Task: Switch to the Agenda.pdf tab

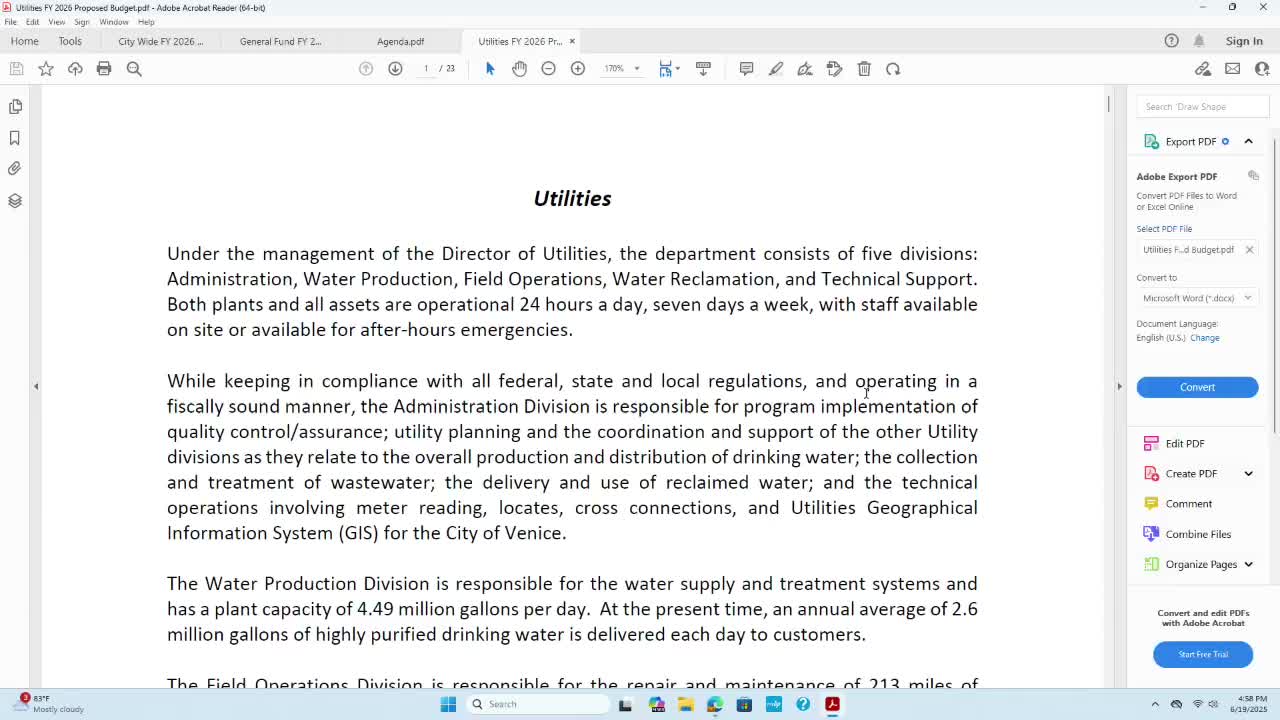Action: pos(400,41)
